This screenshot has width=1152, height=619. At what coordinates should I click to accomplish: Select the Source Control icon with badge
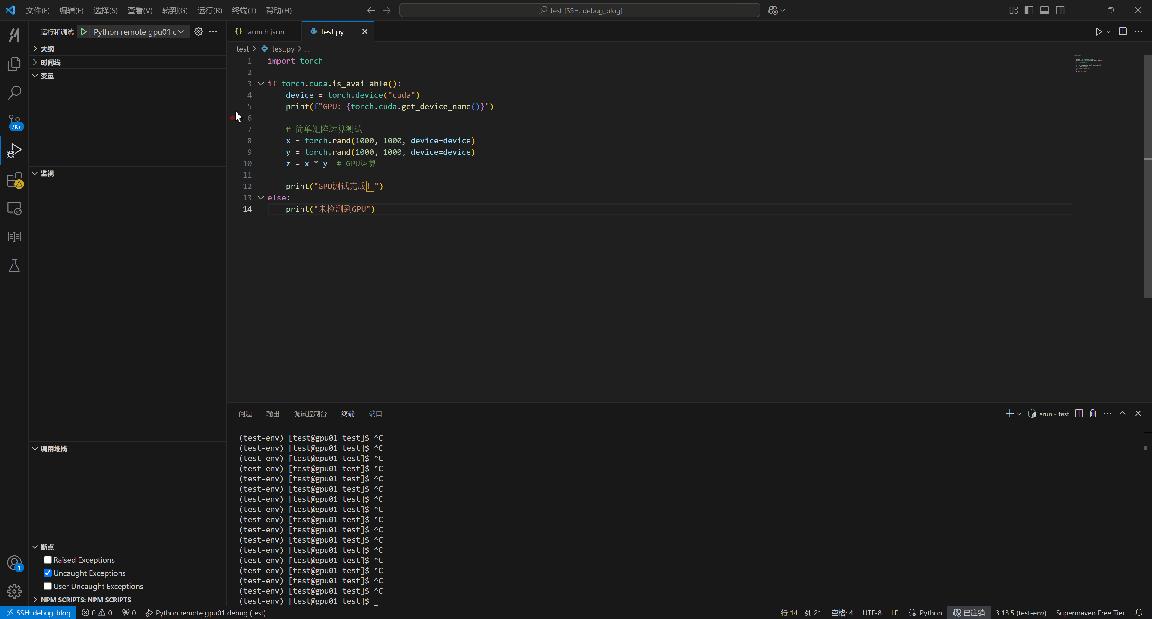pyautogui.click(x=14, y=121)
